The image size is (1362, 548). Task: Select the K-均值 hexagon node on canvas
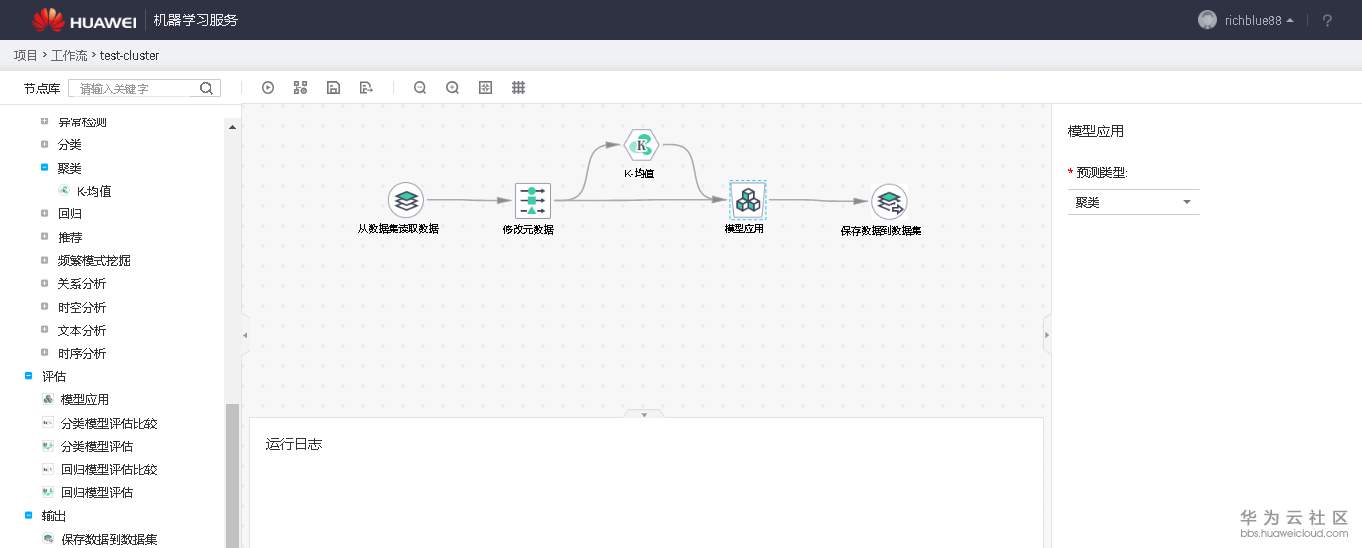point(640,145)
